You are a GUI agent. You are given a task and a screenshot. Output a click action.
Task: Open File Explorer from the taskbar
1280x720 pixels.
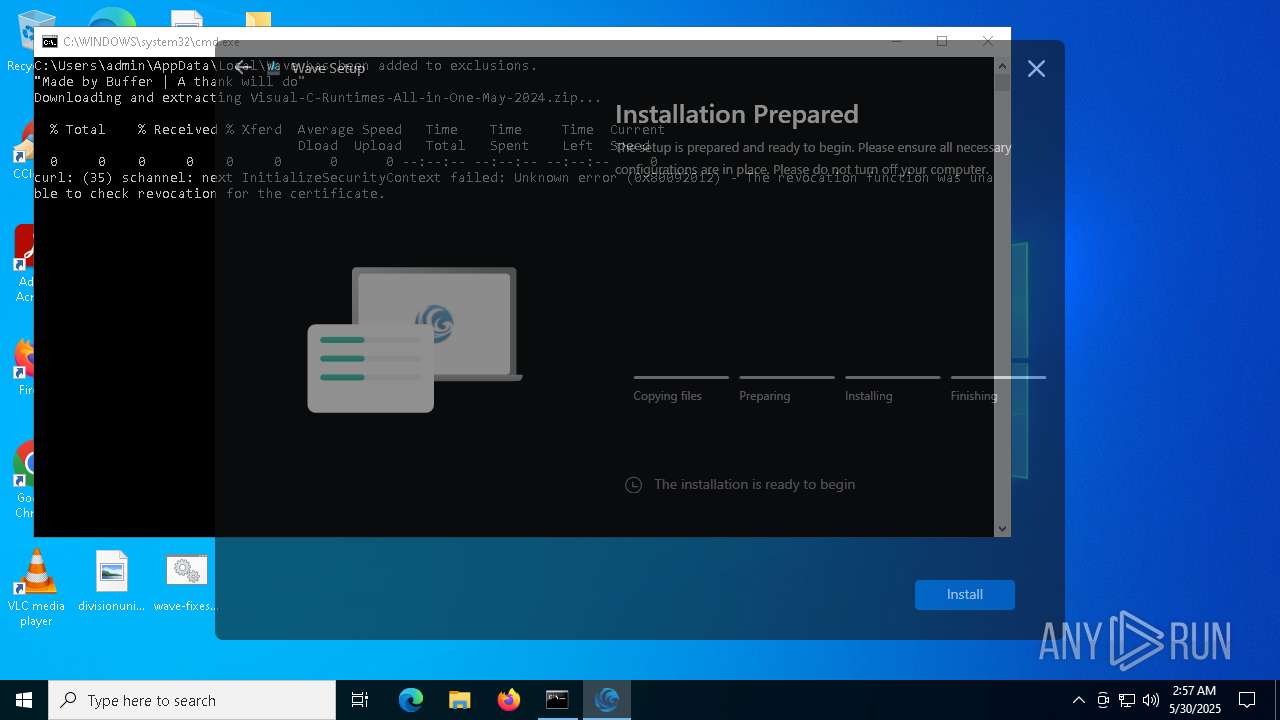click(460, 700)
